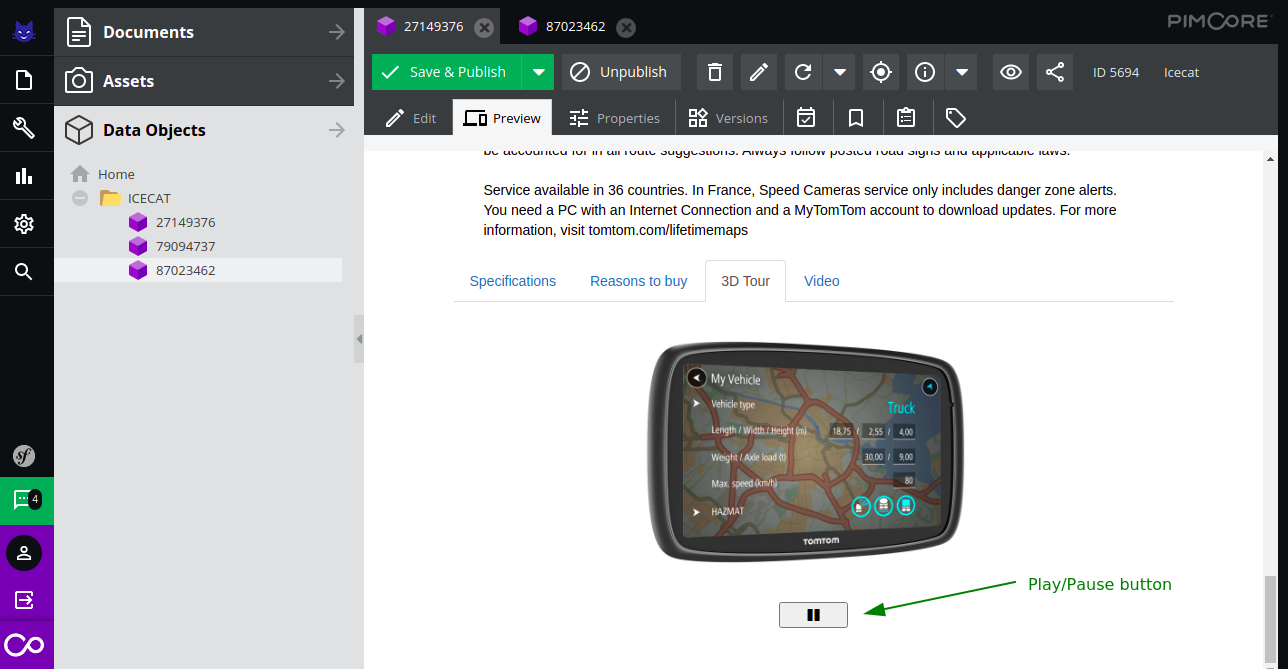
Task: Switch to Specifications tab
Action: [x=513, y=281]
